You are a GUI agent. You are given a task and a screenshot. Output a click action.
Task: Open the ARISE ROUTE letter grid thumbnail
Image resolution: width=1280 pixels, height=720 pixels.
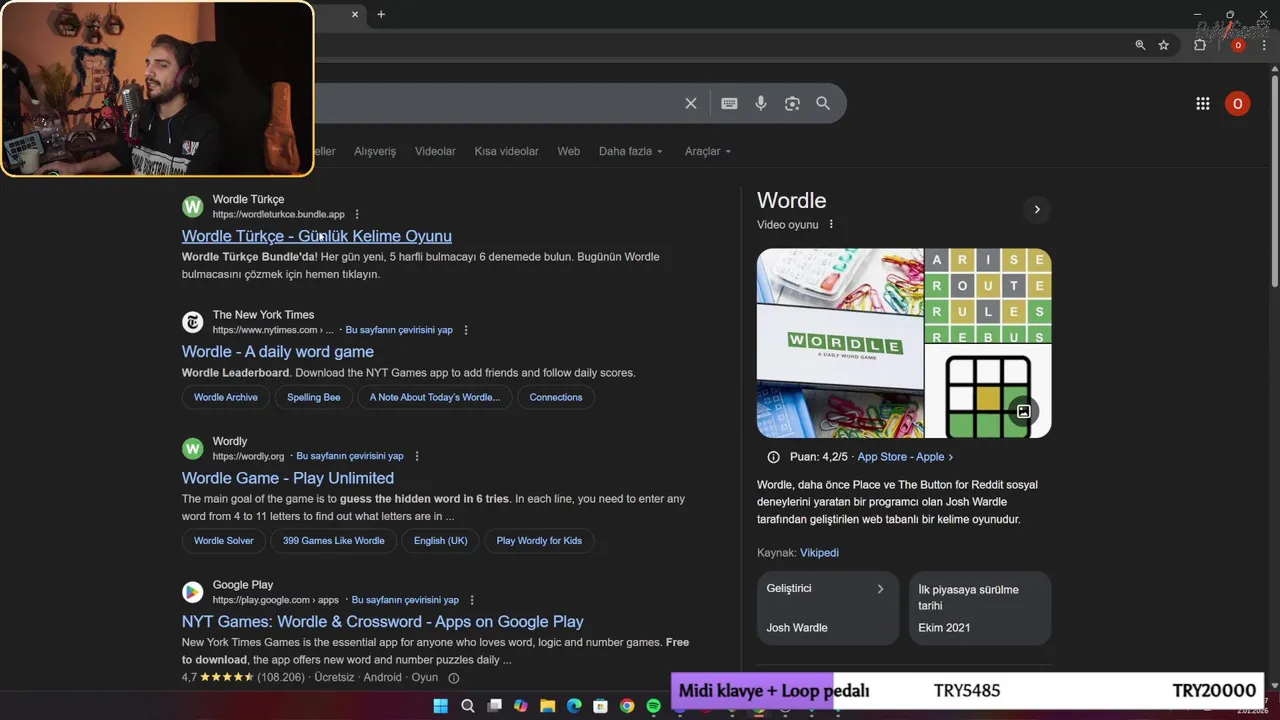point(988,295)
